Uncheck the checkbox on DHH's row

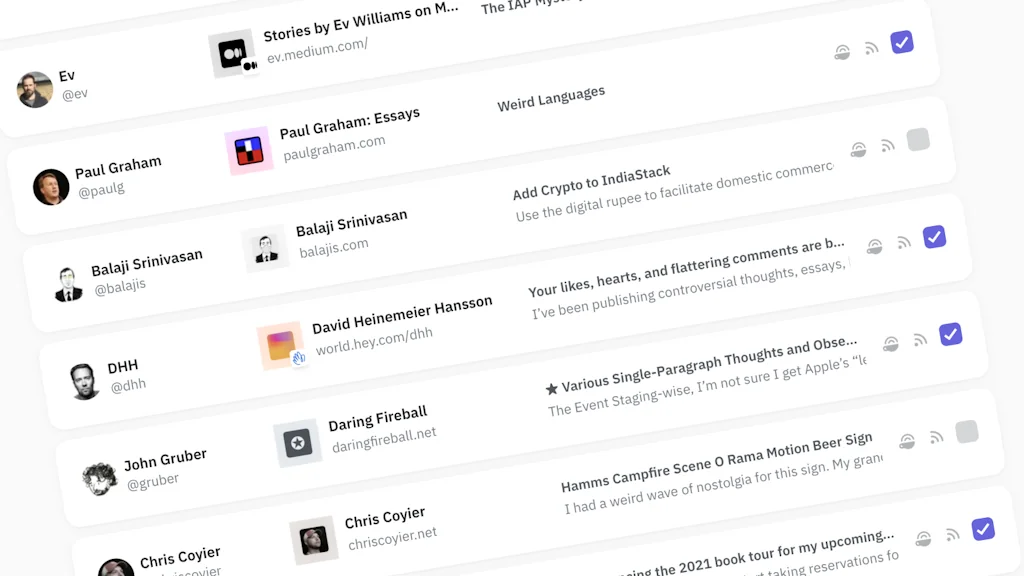tap(951, 334)
